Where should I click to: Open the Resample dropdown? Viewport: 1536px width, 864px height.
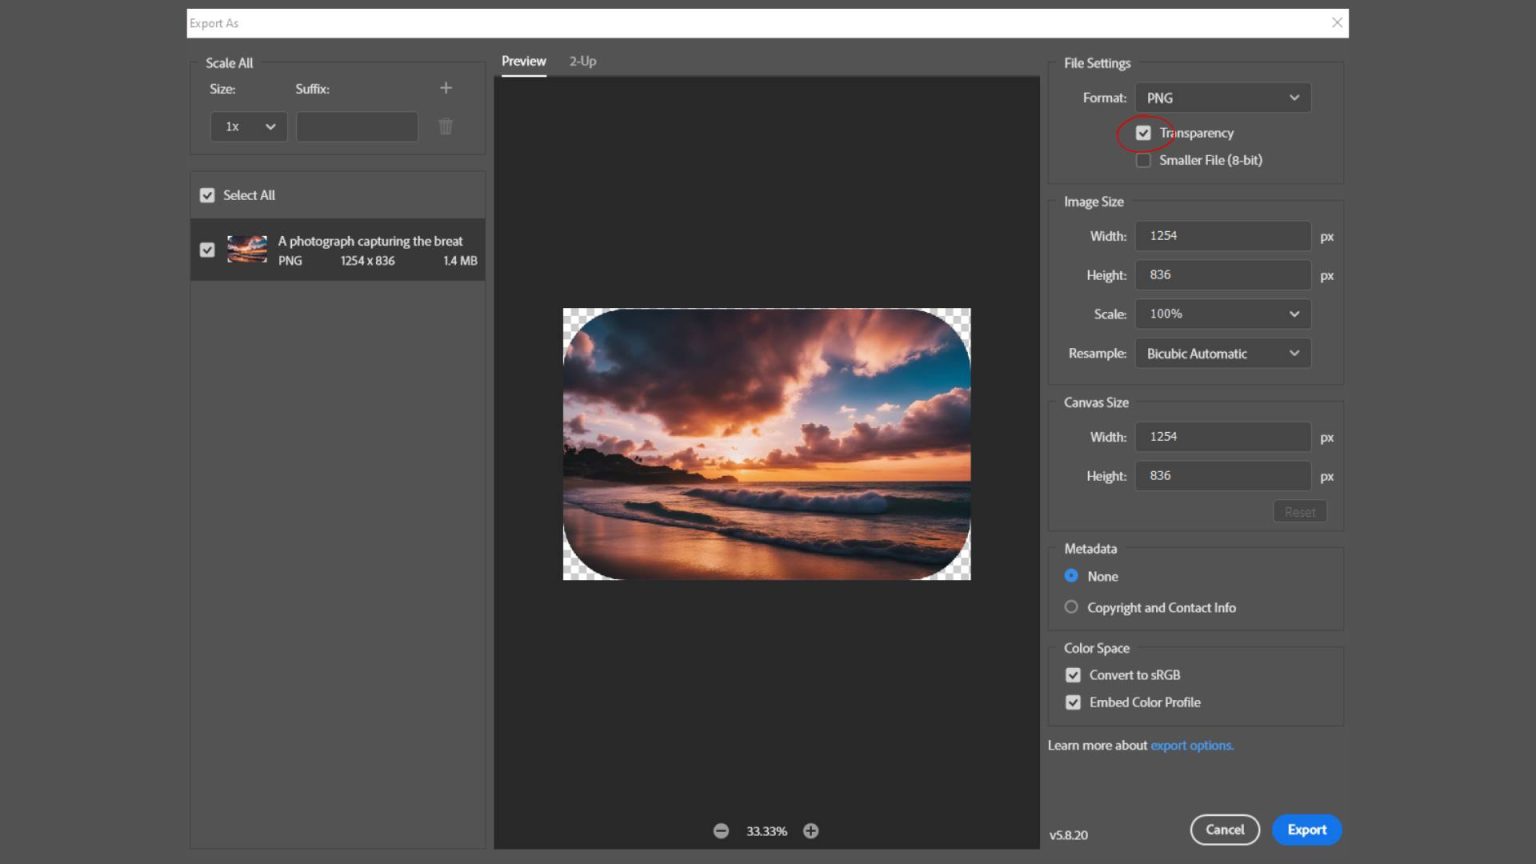1222,353
